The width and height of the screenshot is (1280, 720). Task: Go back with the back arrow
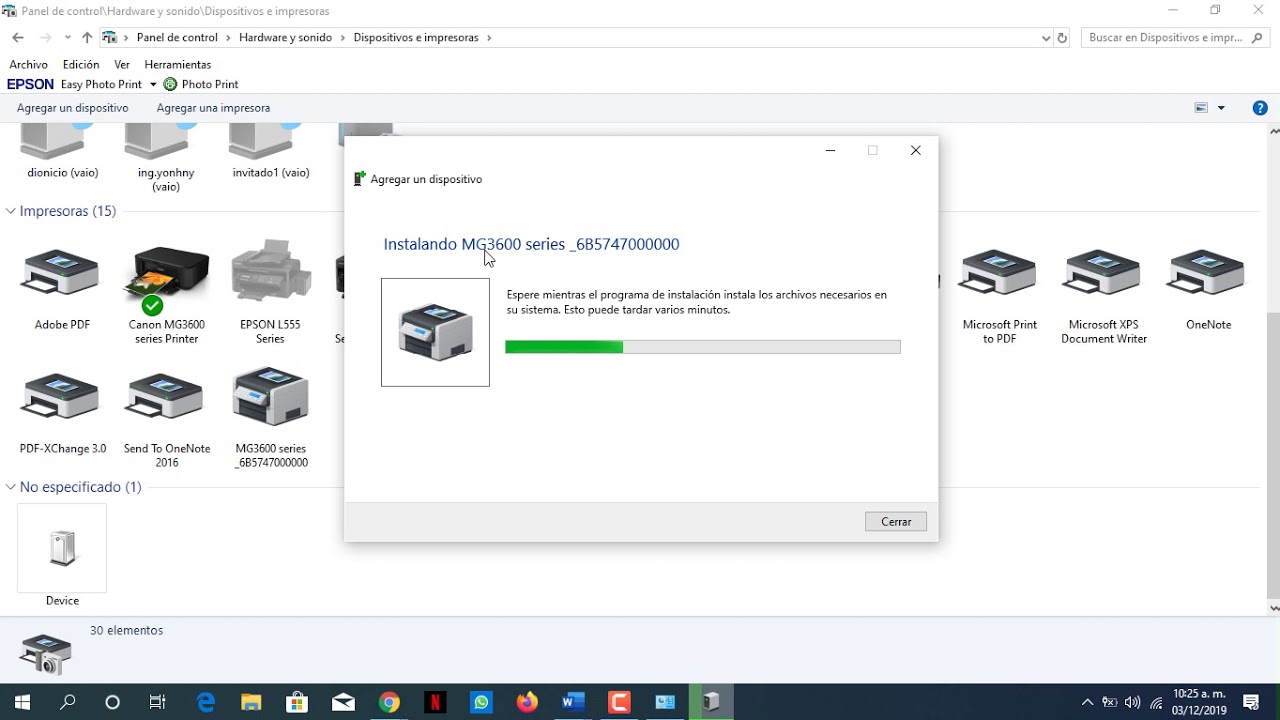tap(18, 38)
